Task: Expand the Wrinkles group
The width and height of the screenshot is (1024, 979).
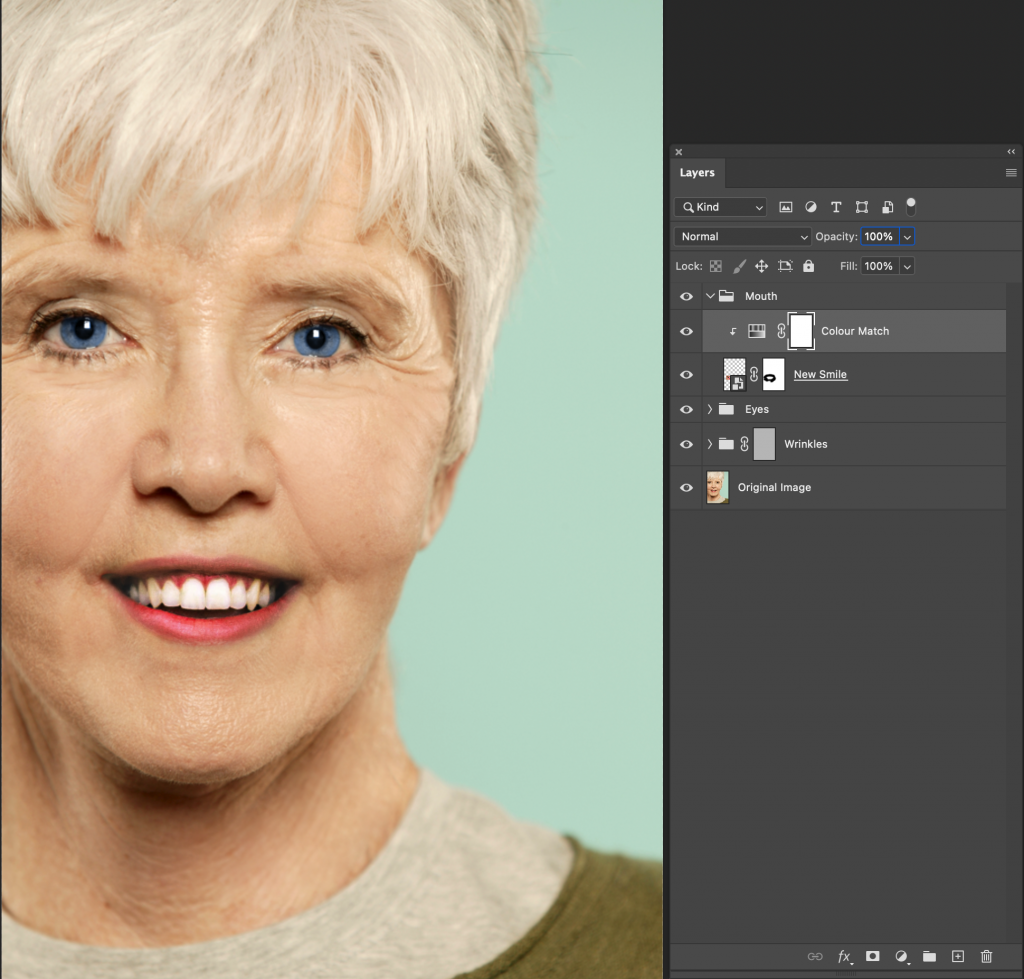Action: point(710,444)
